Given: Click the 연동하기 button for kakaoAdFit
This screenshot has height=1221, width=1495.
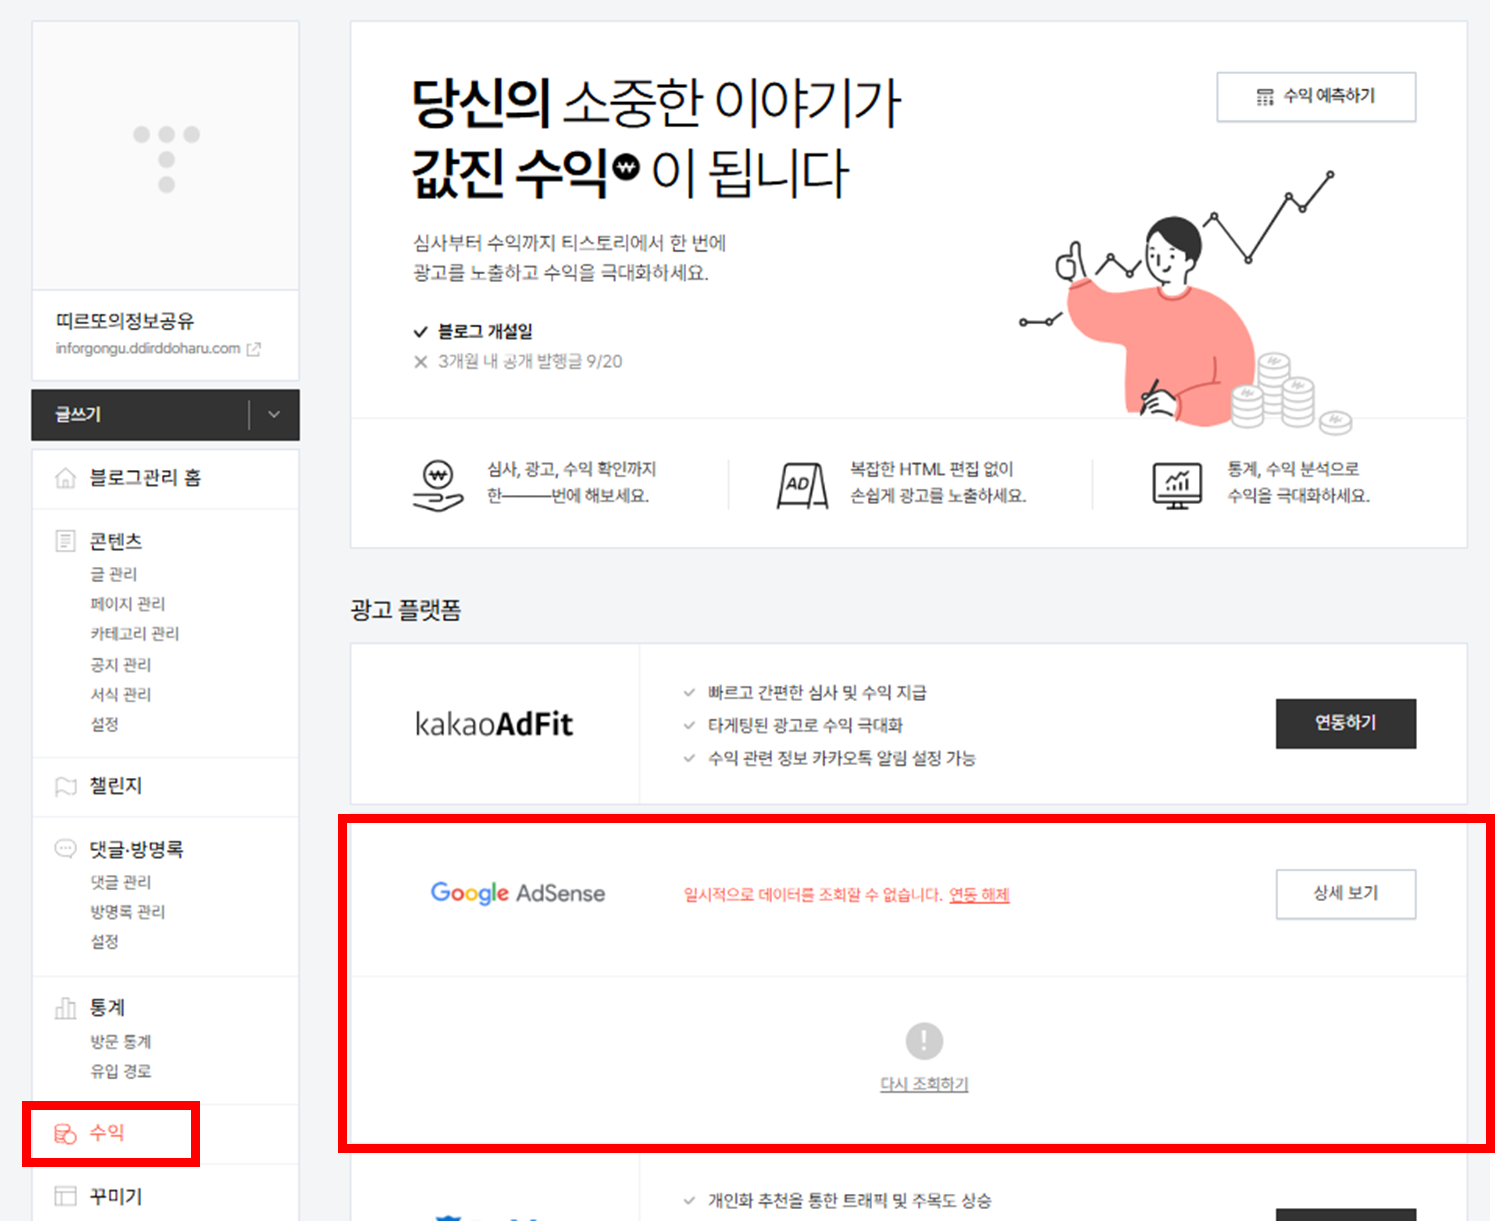Looking at the screenshot, I should click(1345, 724).
